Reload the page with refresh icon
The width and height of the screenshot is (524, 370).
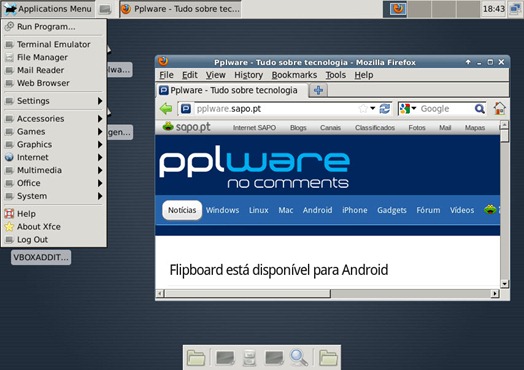(x=385, y=109)
